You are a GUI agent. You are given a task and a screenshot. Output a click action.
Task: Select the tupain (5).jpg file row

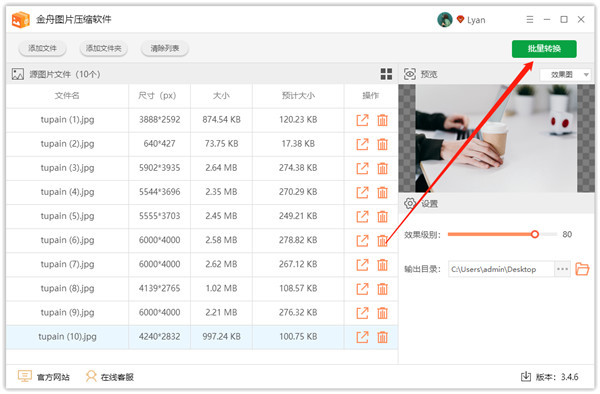pyautogui.click(x=202, y=217)
